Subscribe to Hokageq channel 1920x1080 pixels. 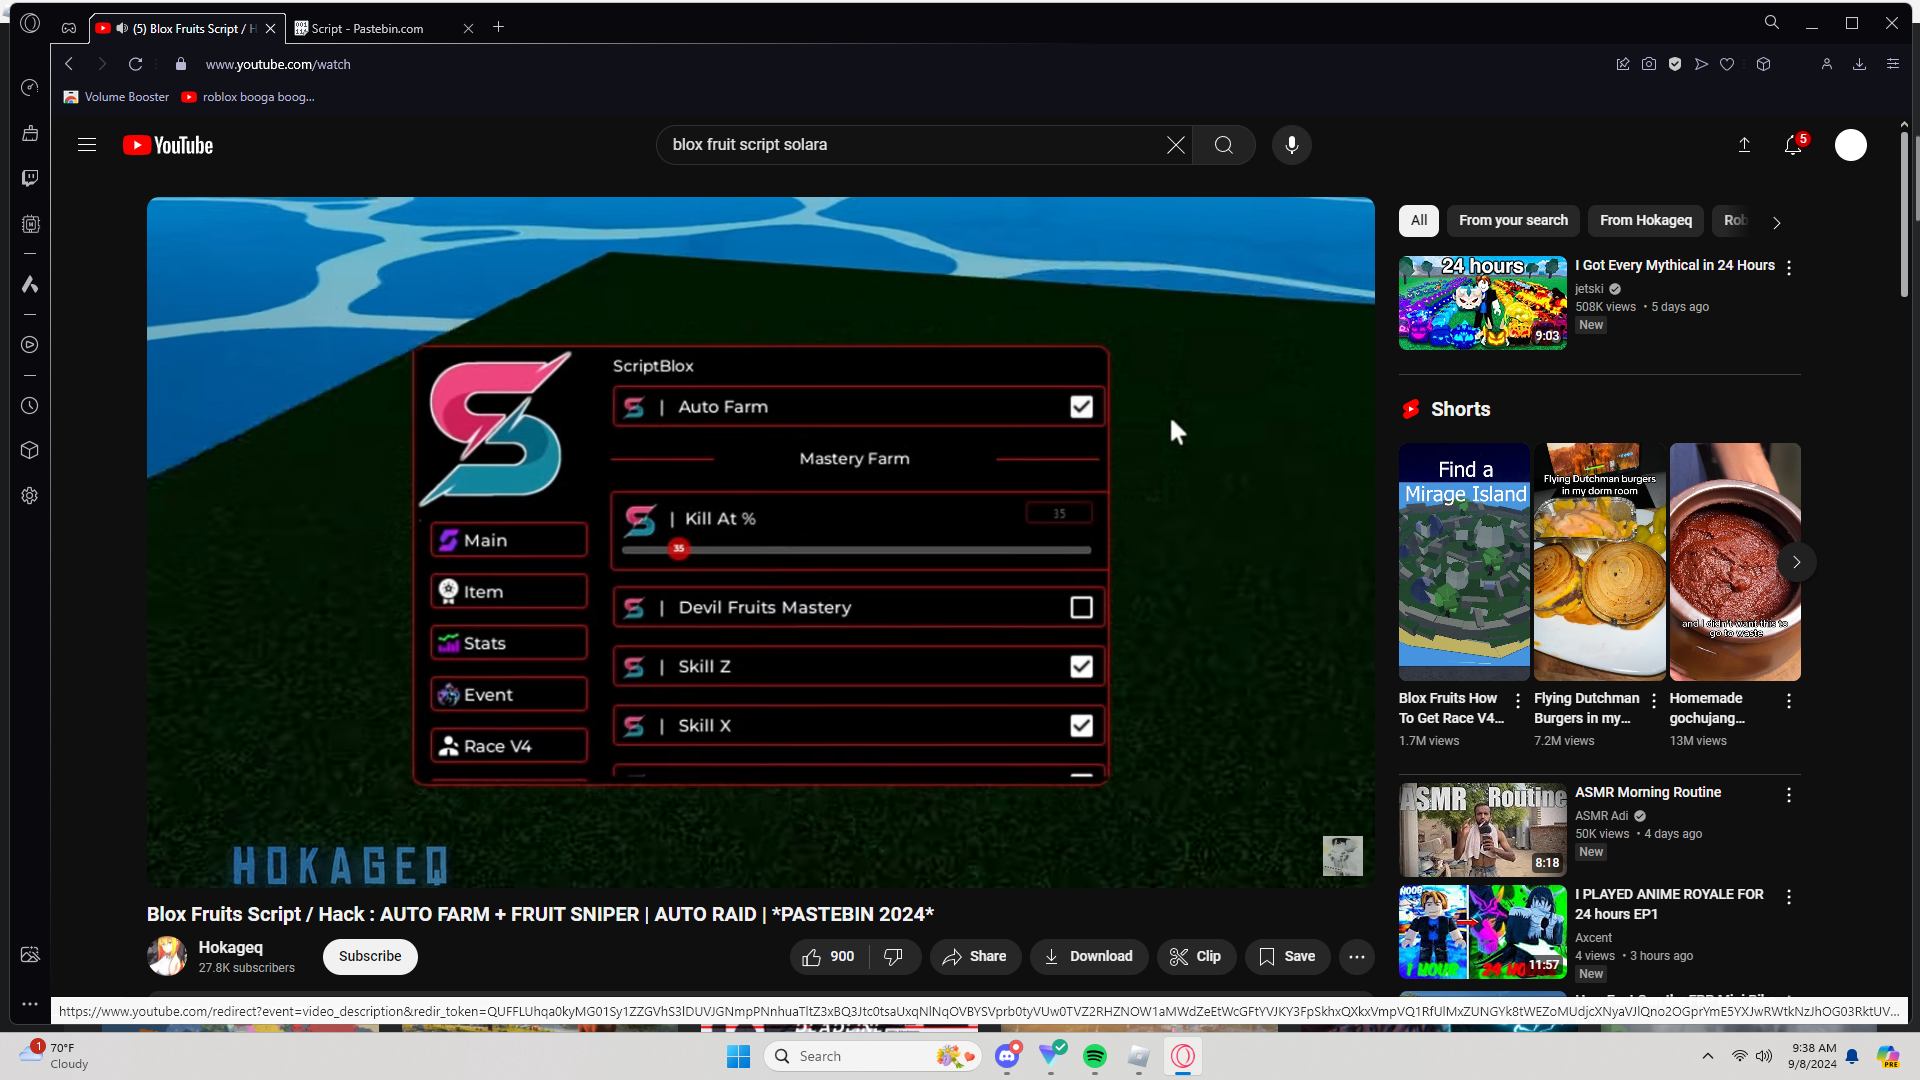369,957
